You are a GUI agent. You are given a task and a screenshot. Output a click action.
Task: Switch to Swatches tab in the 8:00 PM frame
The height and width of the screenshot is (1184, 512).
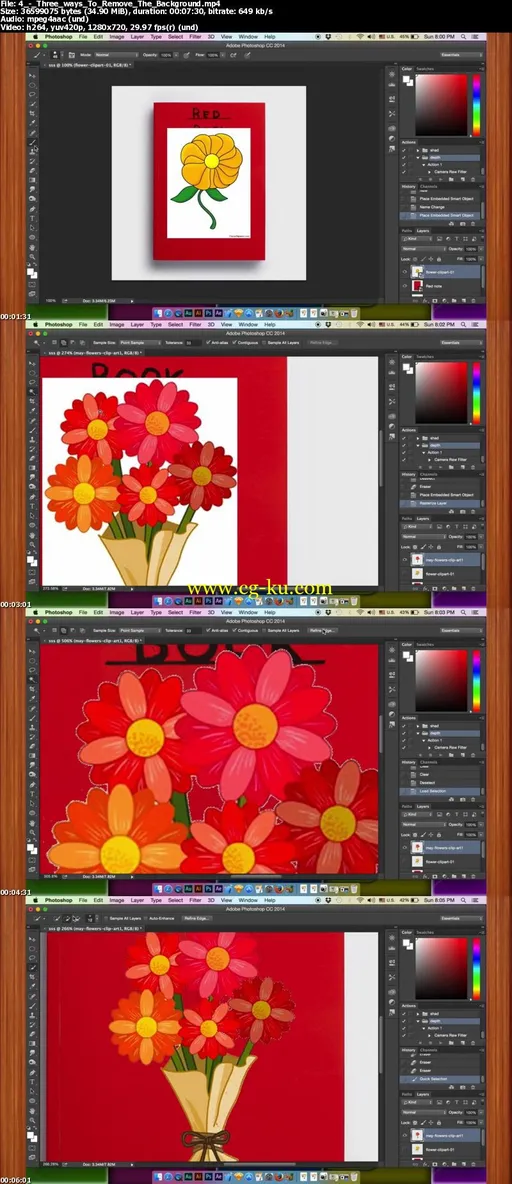(425, 69)
